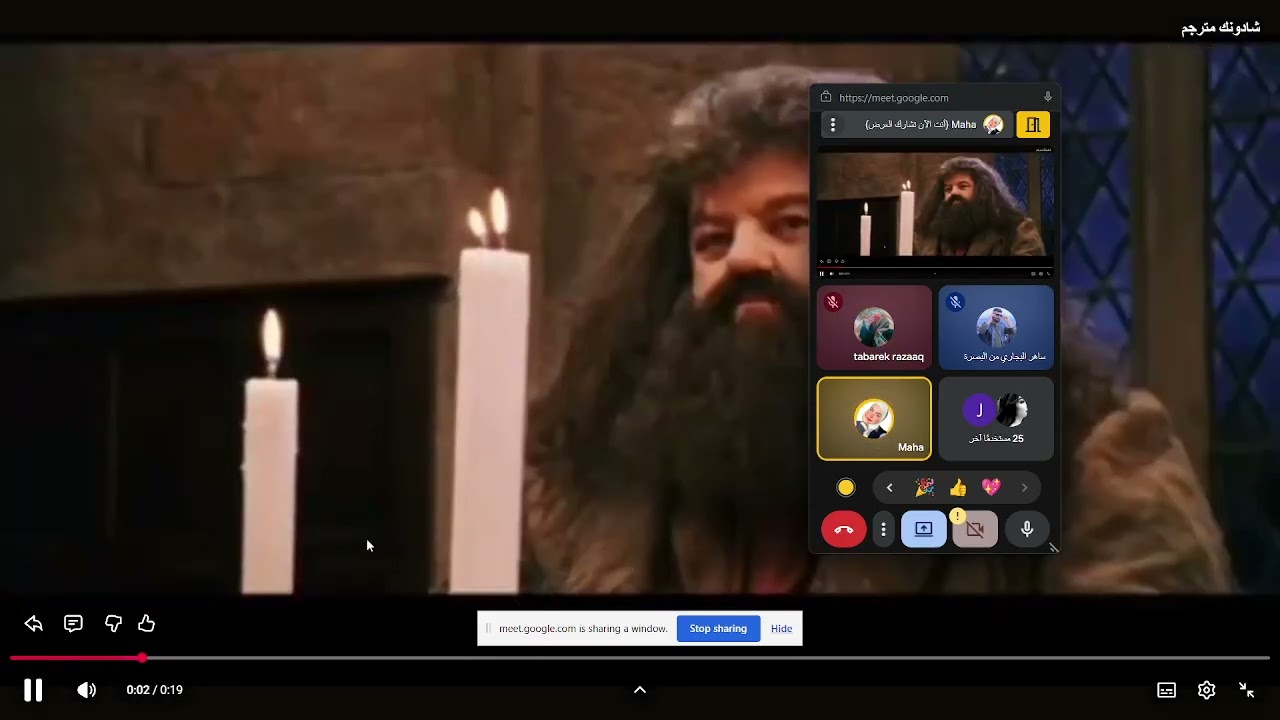
Task: Click the drag handle on the sharing bar
Action: (488, 629)
